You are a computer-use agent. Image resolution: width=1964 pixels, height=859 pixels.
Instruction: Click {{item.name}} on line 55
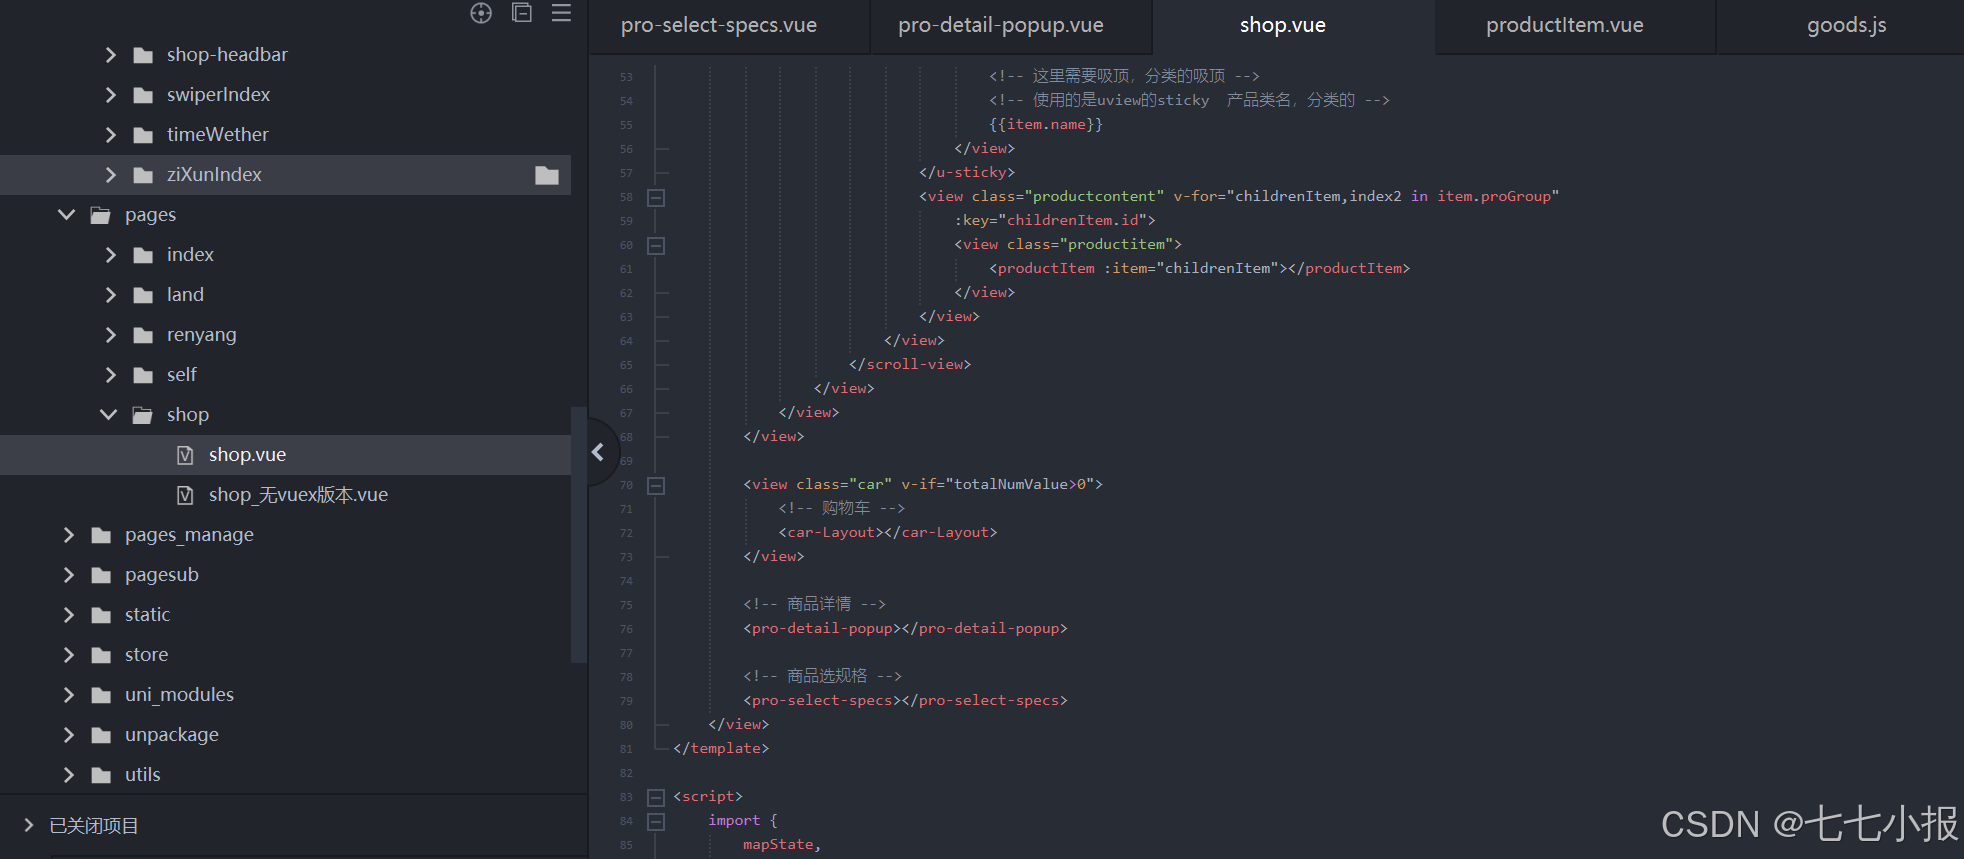click(x=1046, y=124)
